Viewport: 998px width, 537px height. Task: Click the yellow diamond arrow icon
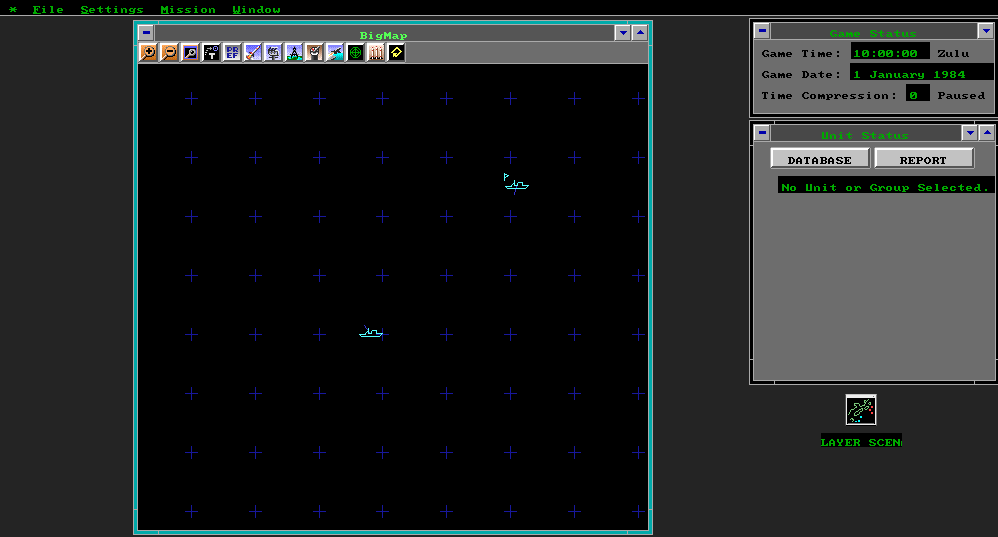tap(397, 53)
